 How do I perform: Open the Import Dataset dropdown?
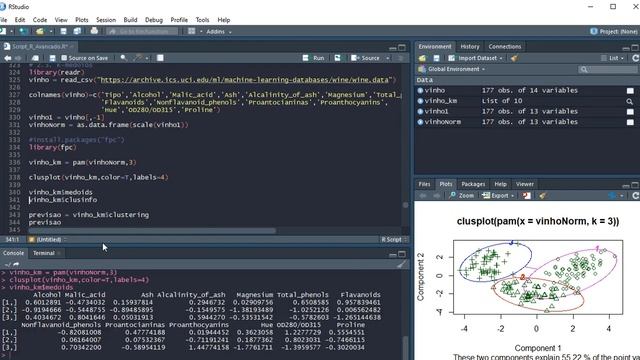476,58
